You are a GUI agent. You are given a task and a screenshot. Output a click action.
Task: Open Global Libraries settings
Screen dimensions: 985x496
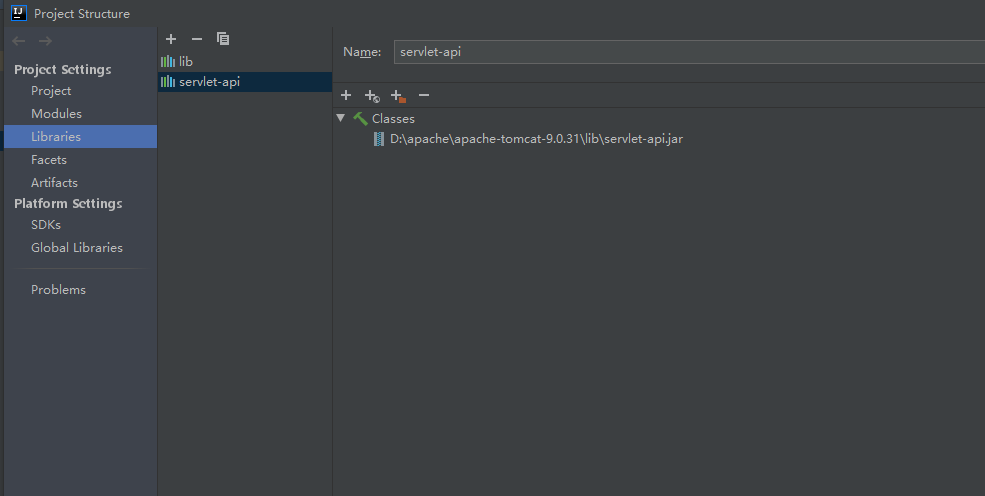coord(77,247)
